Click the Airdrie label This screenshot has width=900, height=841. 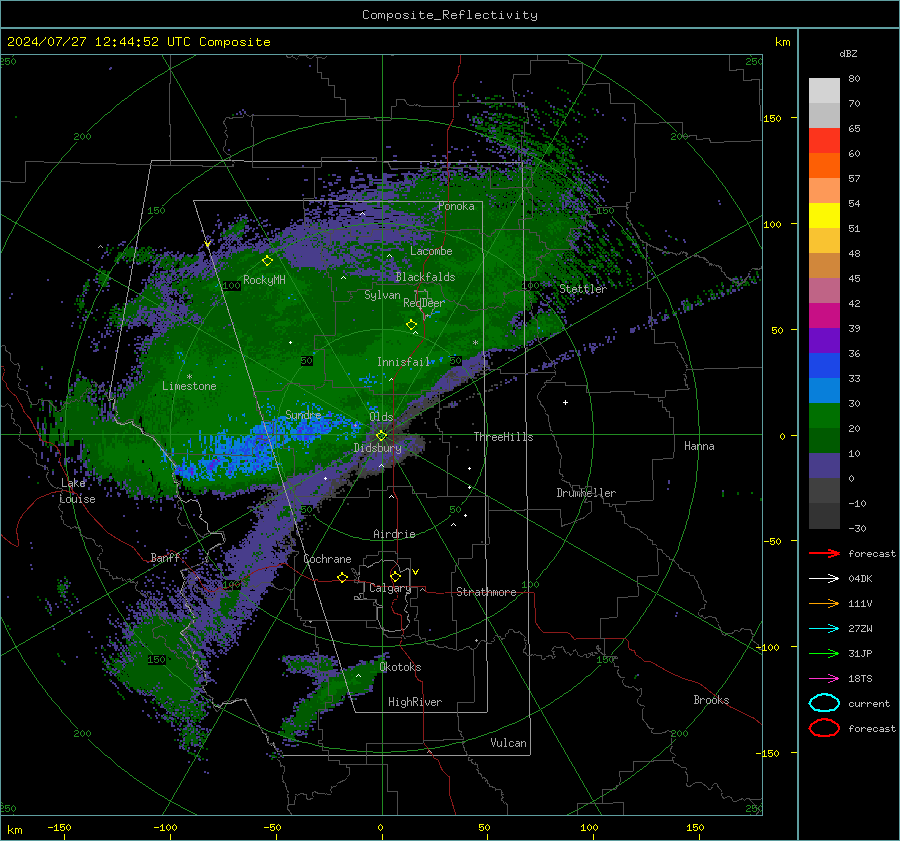click(x=394, y=534)
